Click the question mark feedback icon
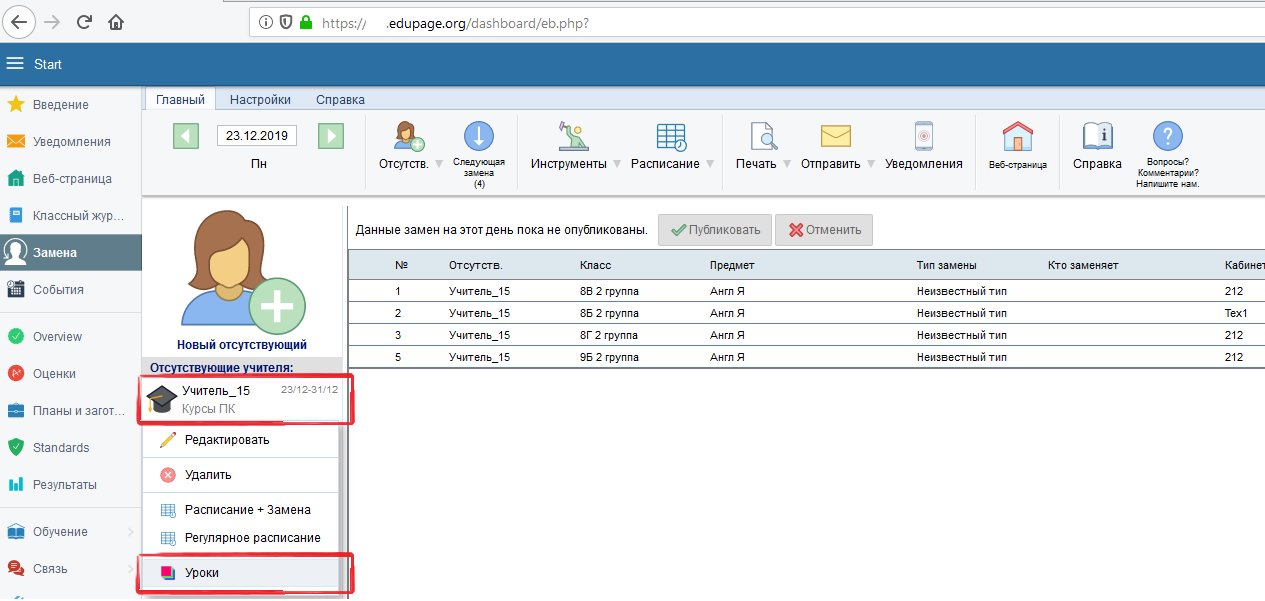 [1167, 137]
